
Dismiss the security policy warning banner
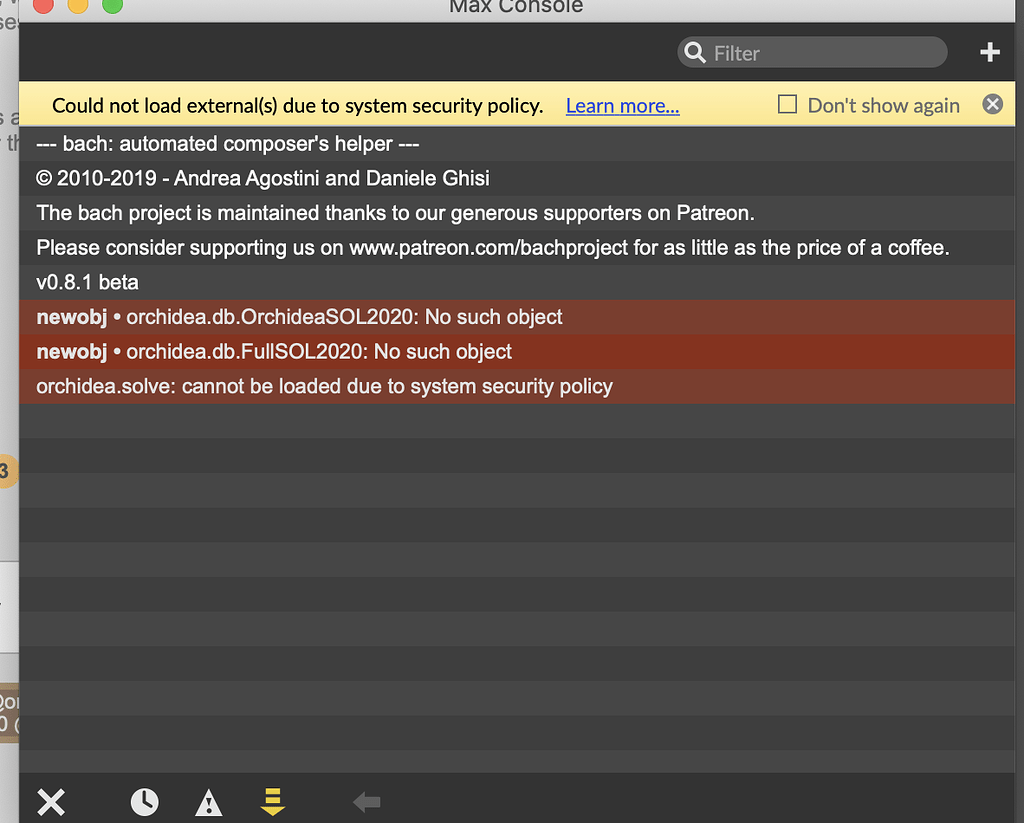992,105
